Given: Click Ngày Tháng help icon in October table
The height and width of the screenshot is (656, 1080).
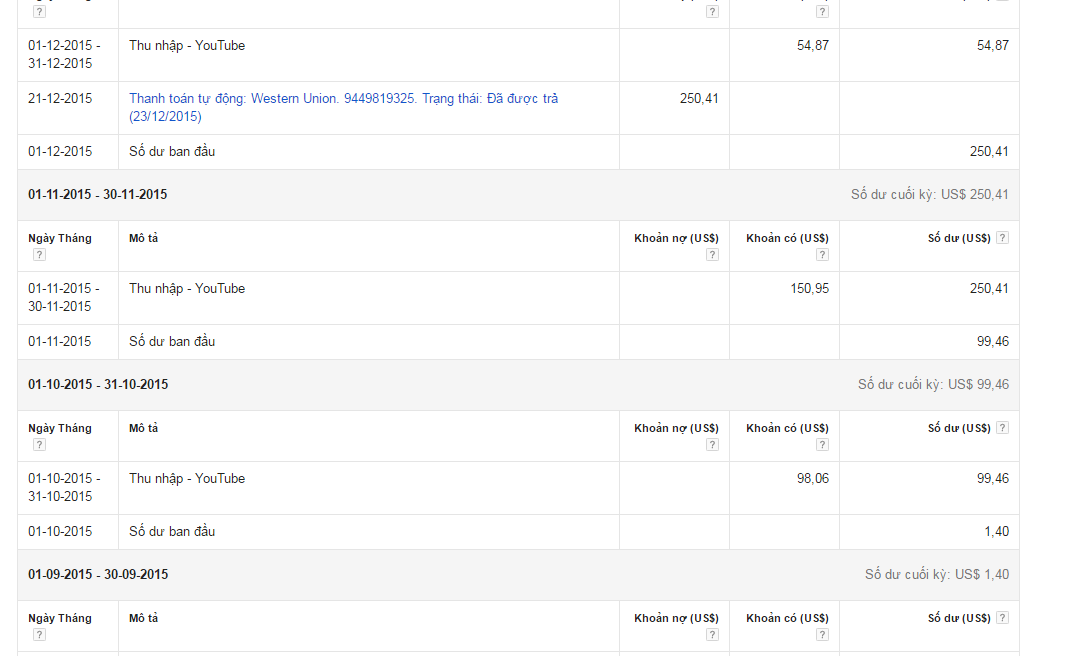Looking at the screenshot, I should tap(39, 445).
